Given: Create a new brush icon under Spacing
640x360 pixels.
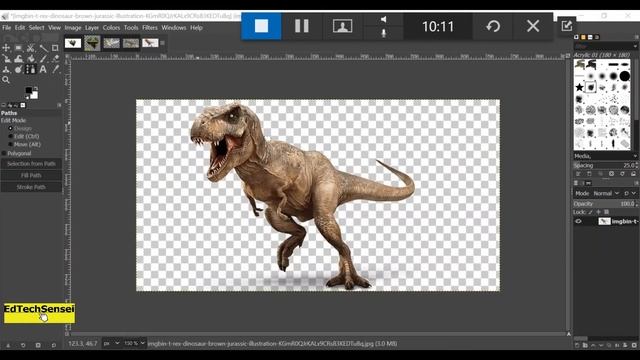Looking at the screenshot, I should tap(589, 174).
